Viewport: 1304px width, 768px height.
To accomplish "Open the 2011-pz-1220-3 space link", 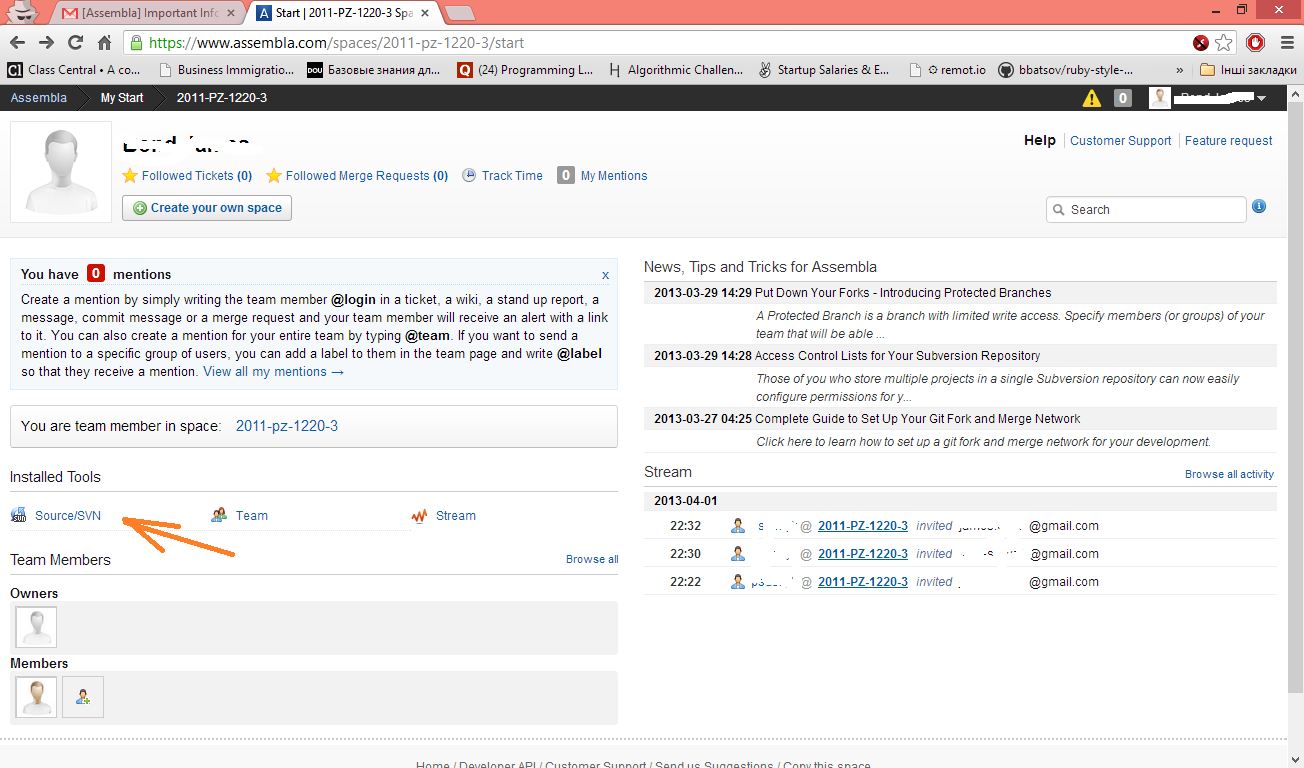I will coord(287,426).
